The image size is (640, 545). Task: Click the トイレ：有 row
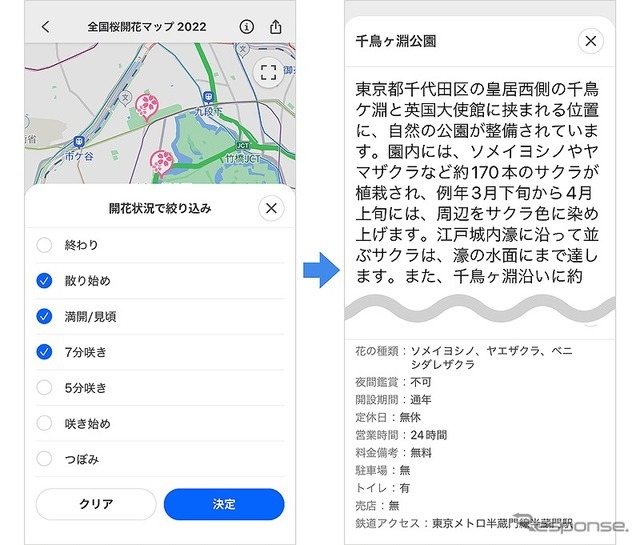(383, 488)
